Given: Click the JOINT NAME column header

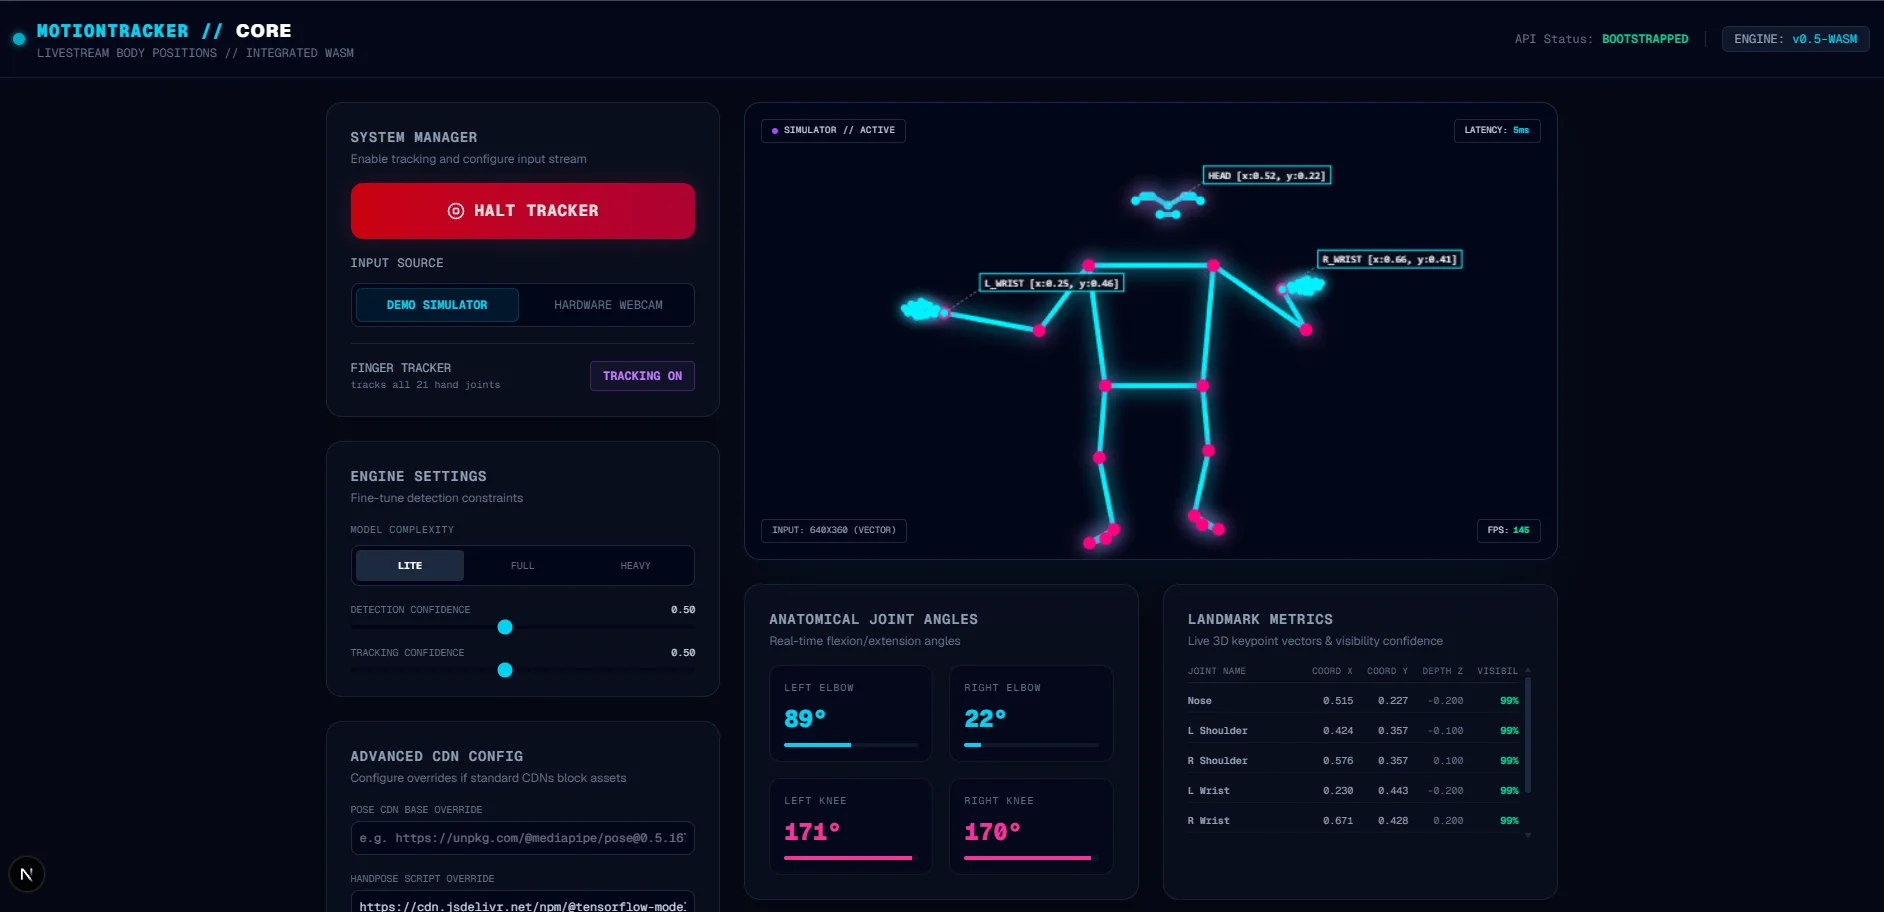Looking at the screenshot, I should click(x=1217, y=671).
